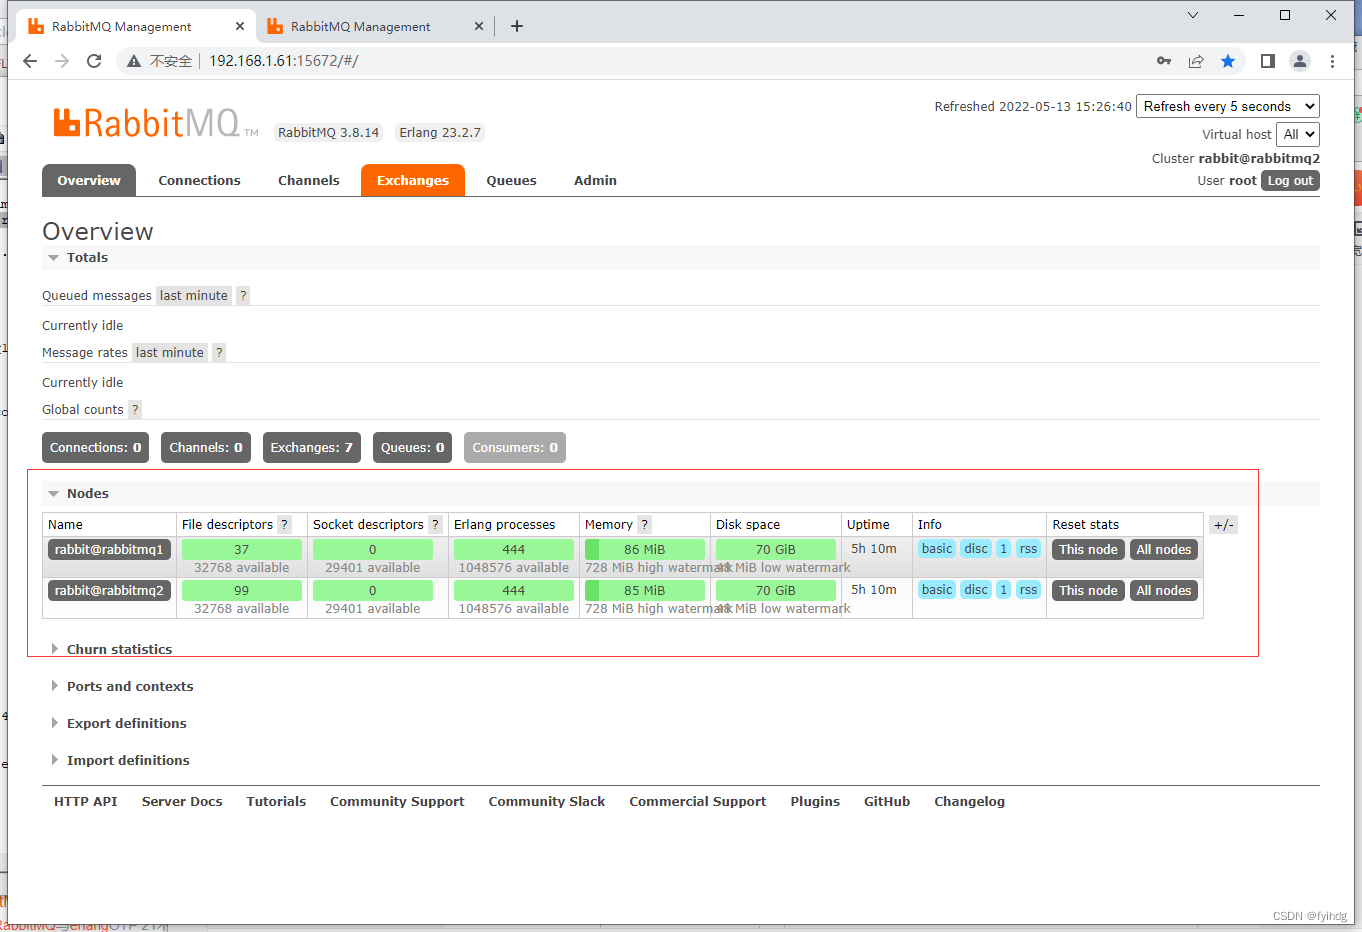The width and height of the screenshot is (1362, 932).
Task: Switch to the Connections tab
Action: 199,180
